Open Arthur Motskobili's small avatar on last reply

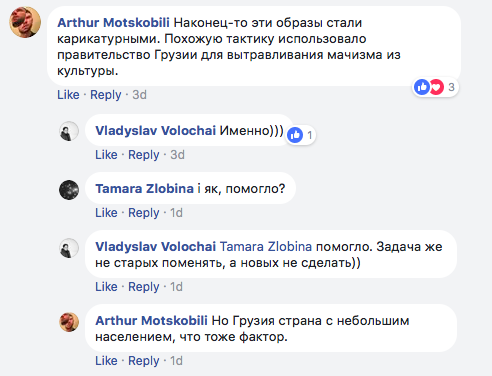[69, 322]
